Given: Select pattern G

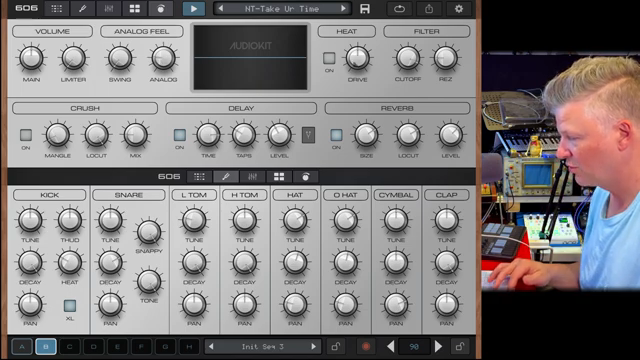Looking at the screenshot, I should pos(165,347).
